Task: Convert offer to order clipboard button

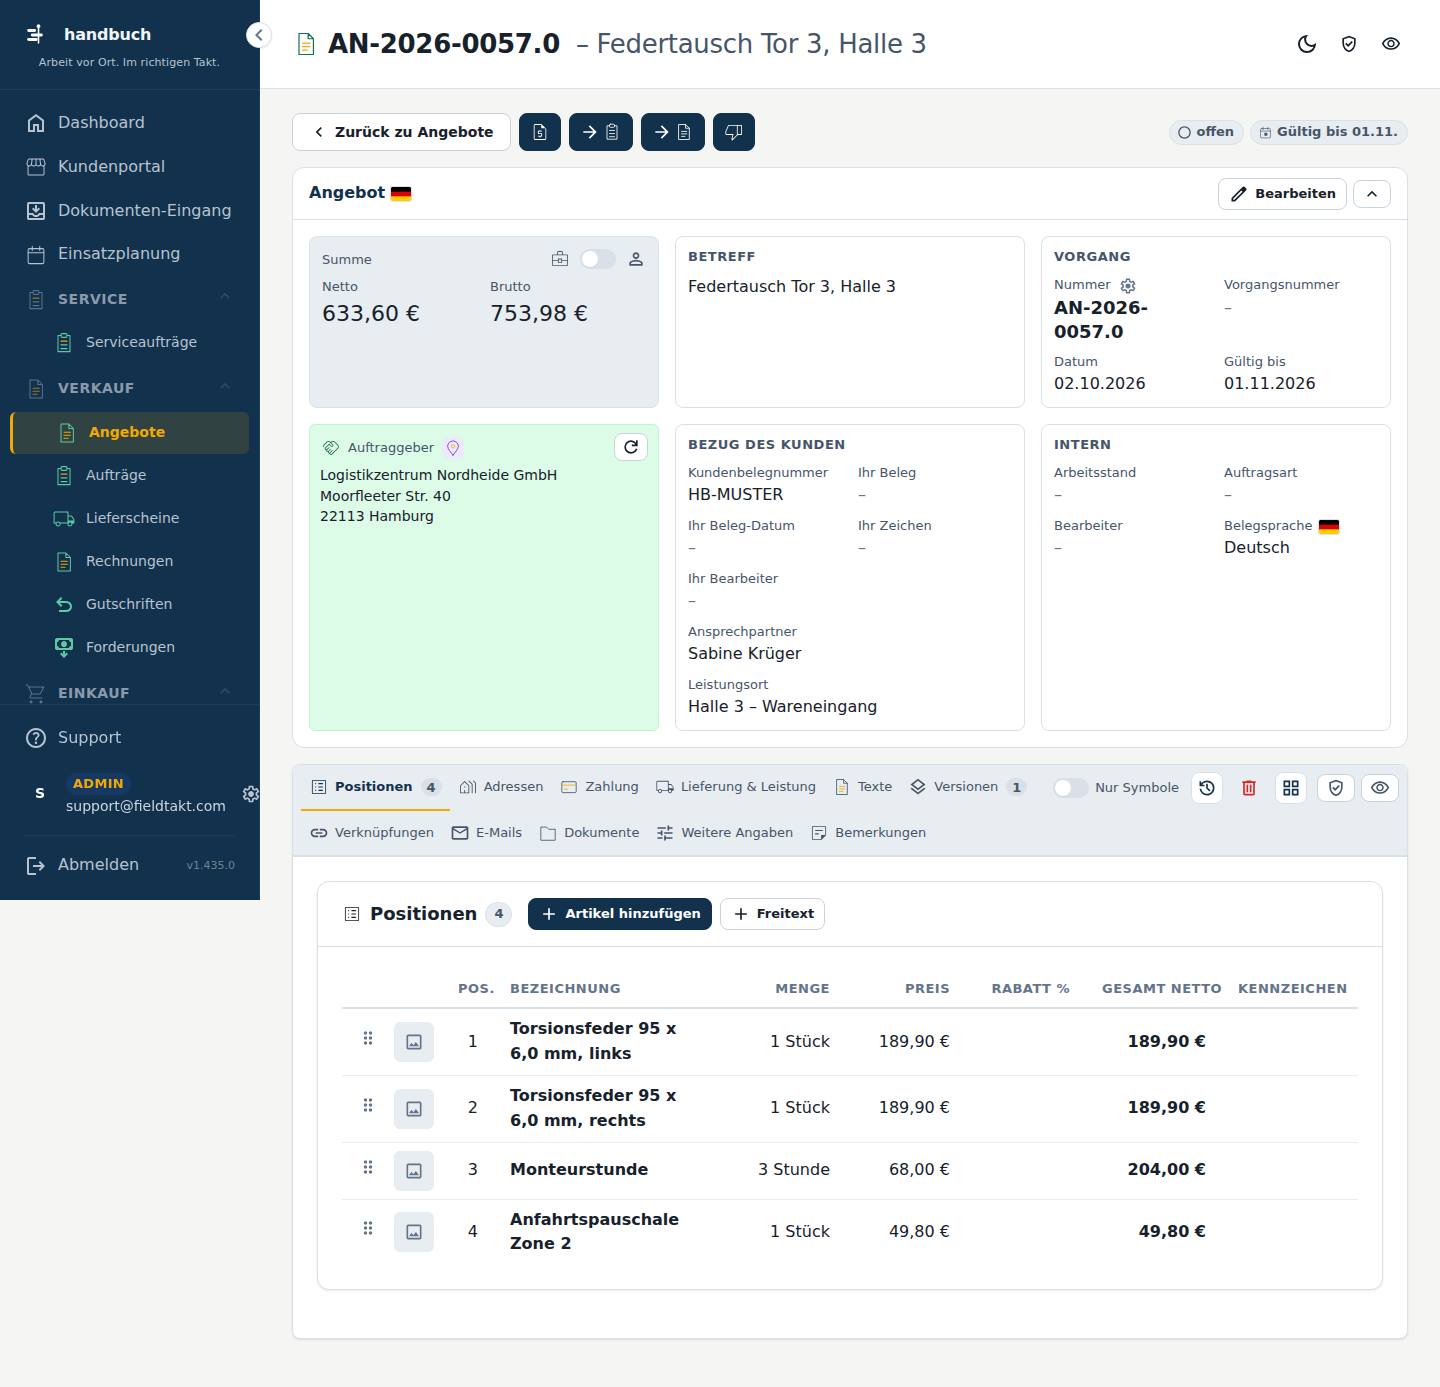Action: [x=601, y=132]
